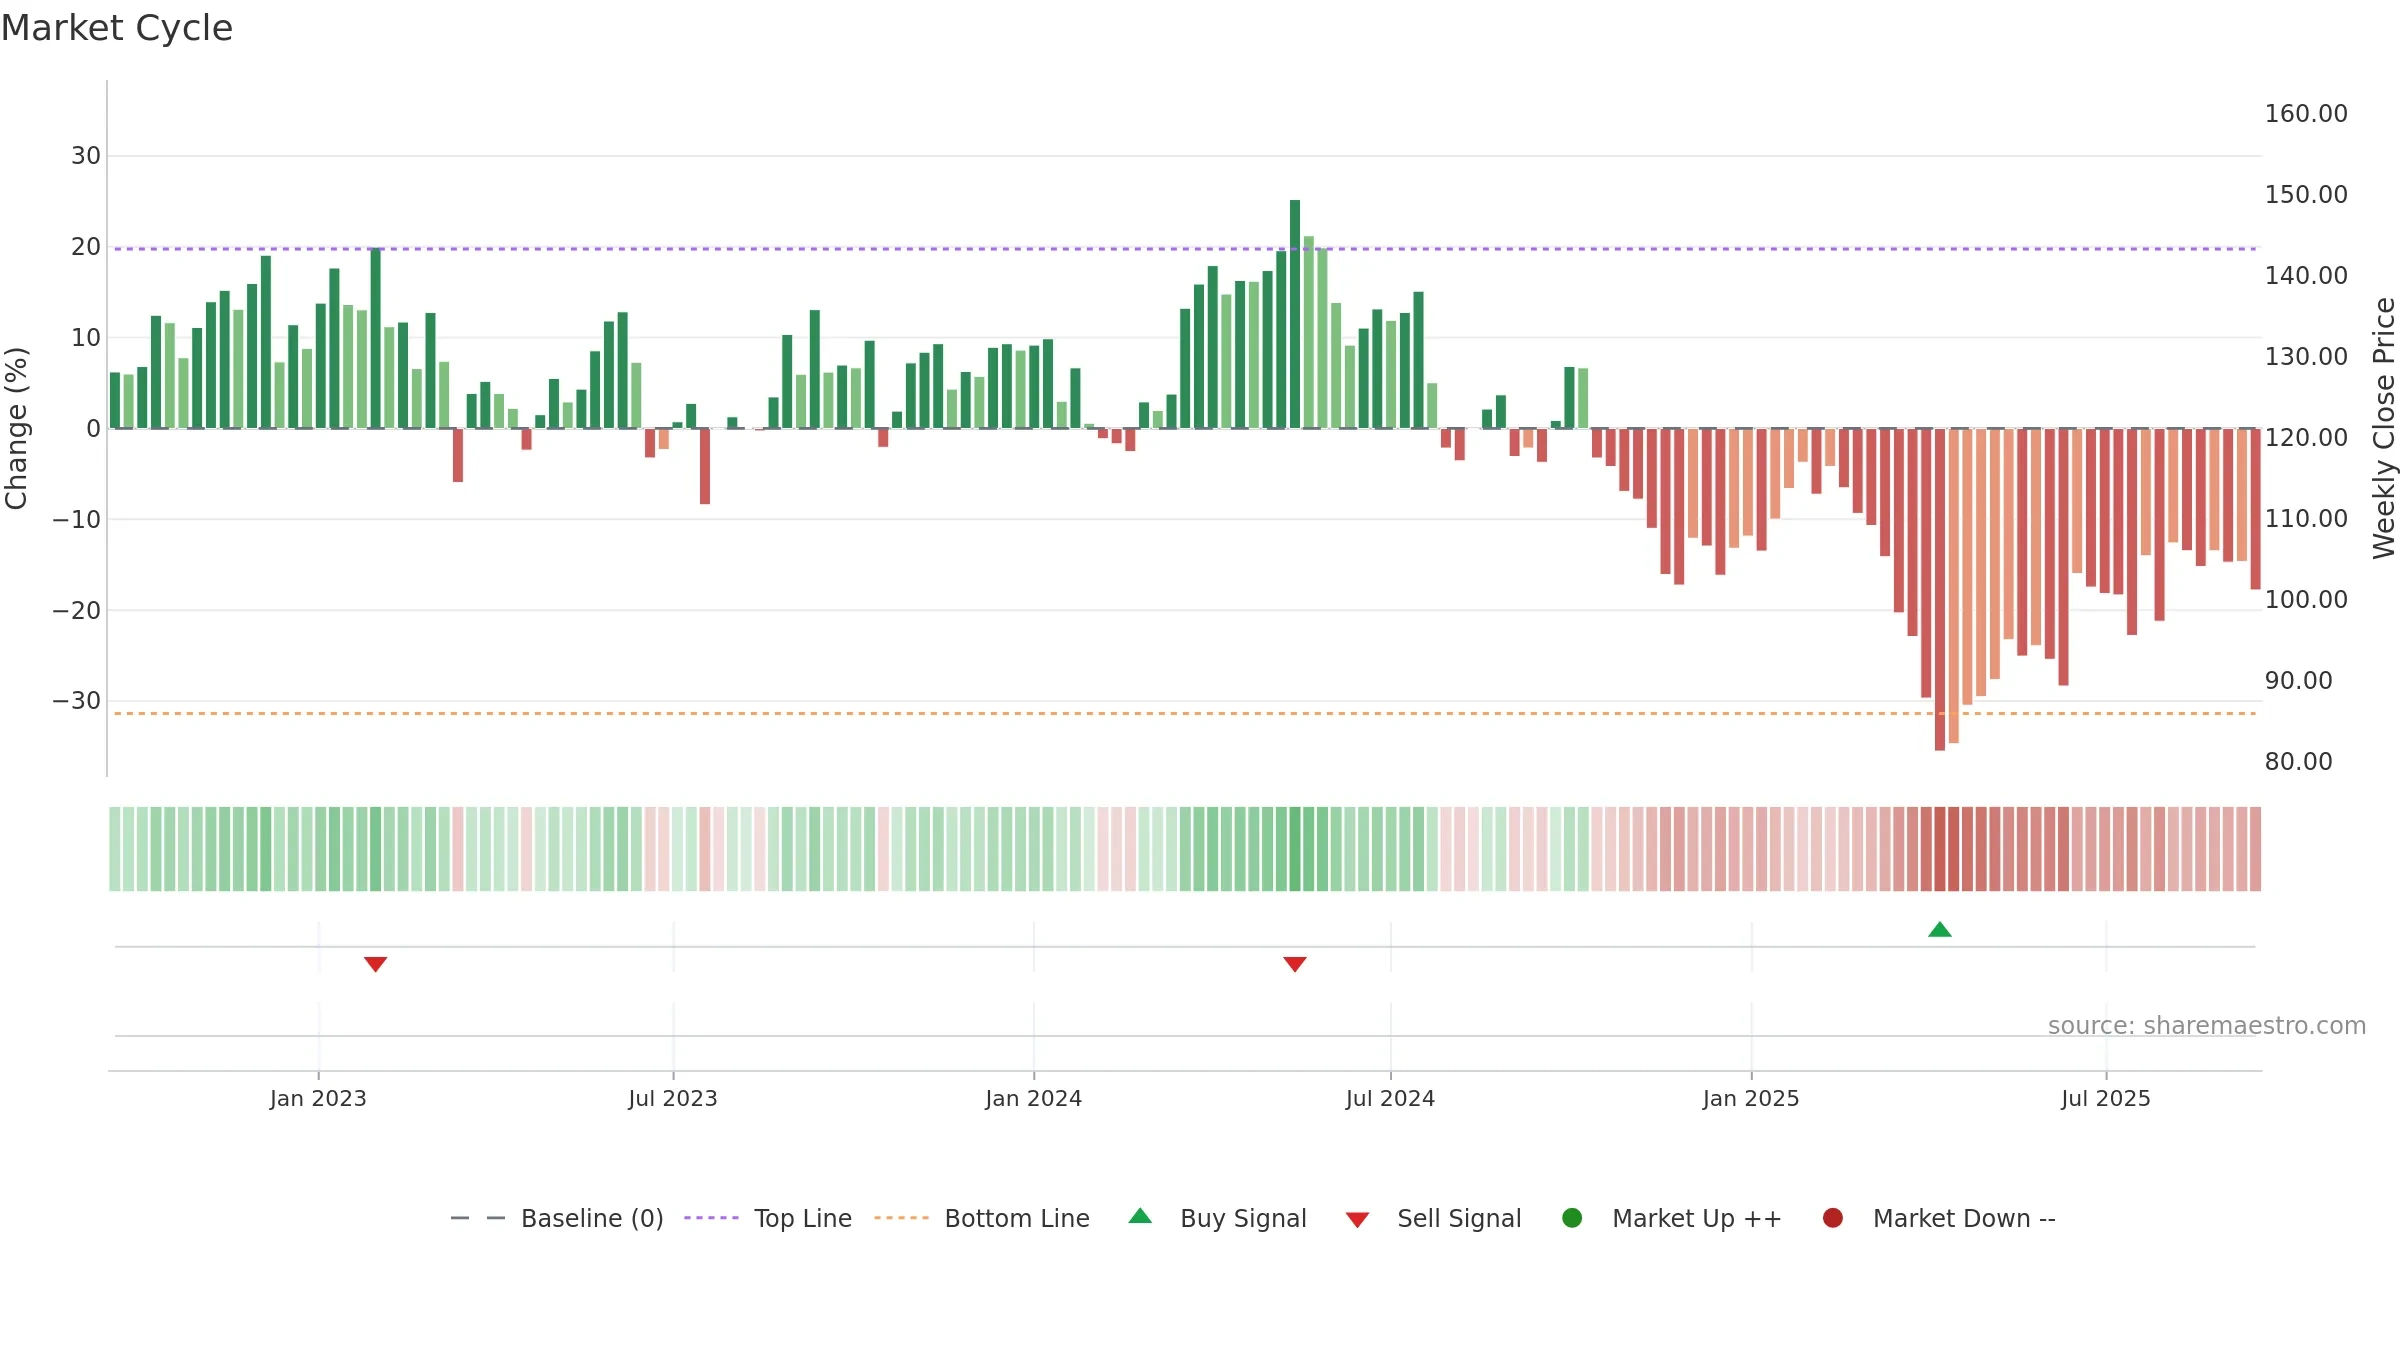Click the gray dashed Baseline legend swatch
Image resolution: width=2400 pixels, height=1350 pixels.
(x=478, y=1218)
